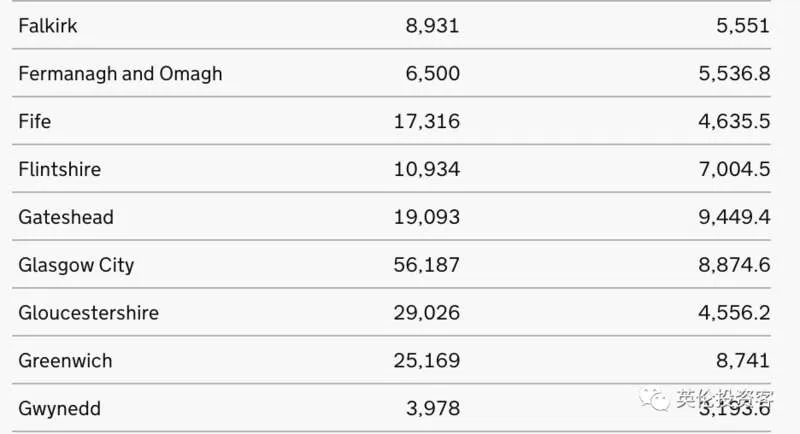Screen dimensions: 800x434
Task: Select the Gwynedd row label
Action: 60,409
